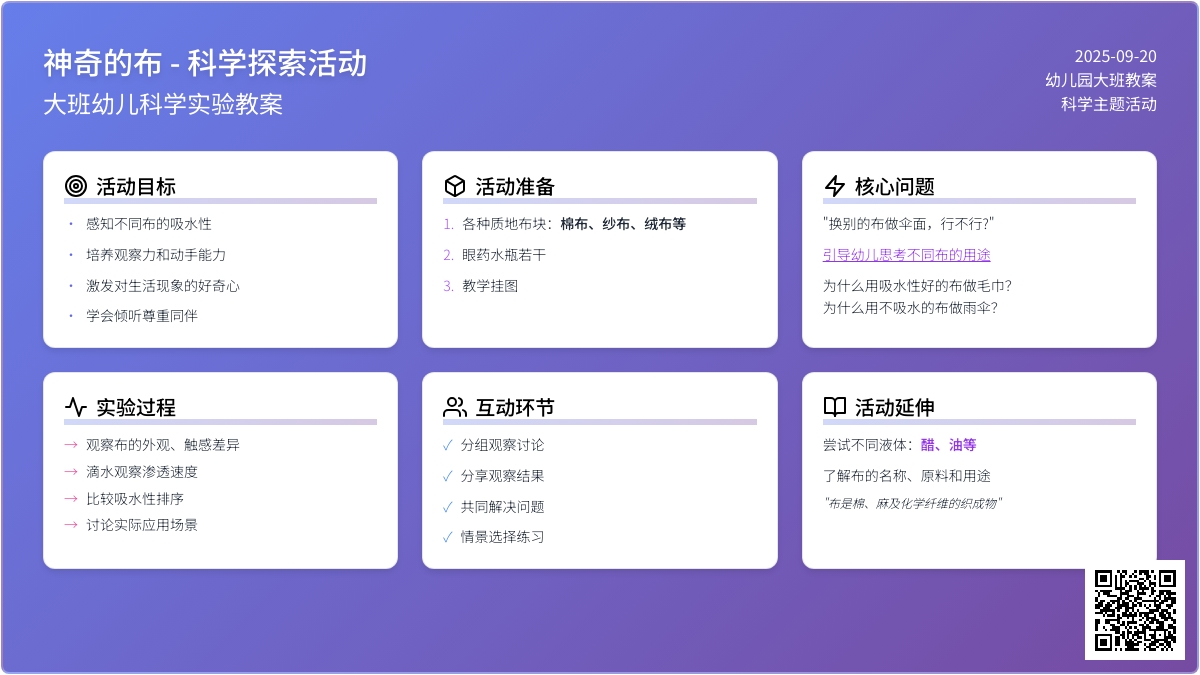Click the 活动准备 card heading

(x=515, y=187)
